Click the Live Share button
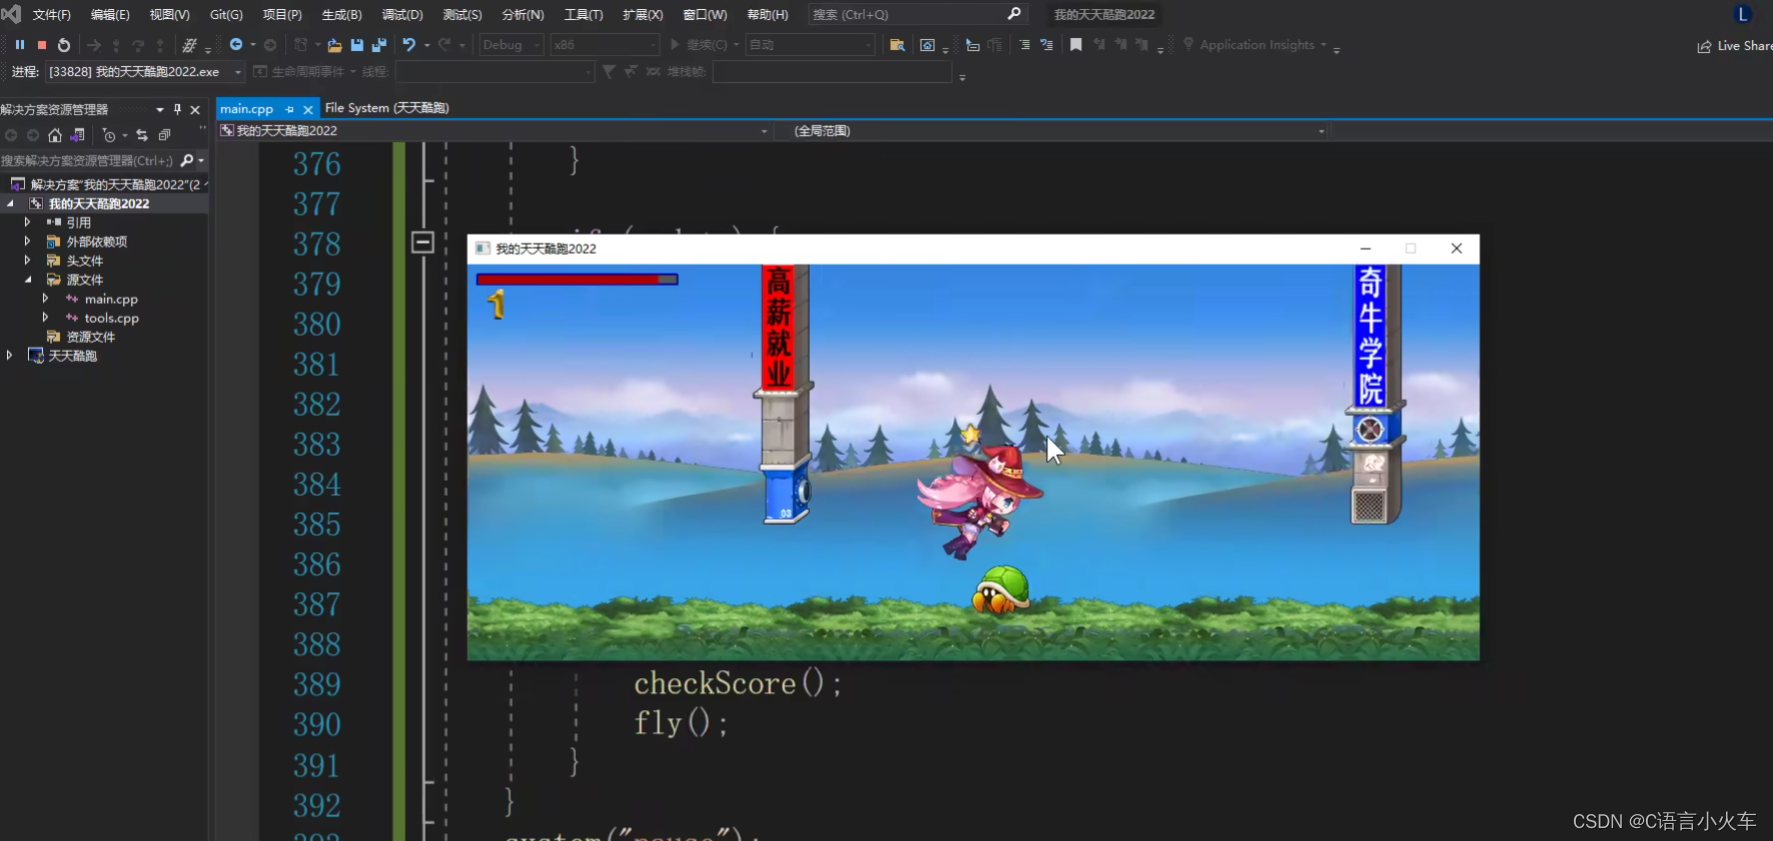 click(x=1735, y=46)
